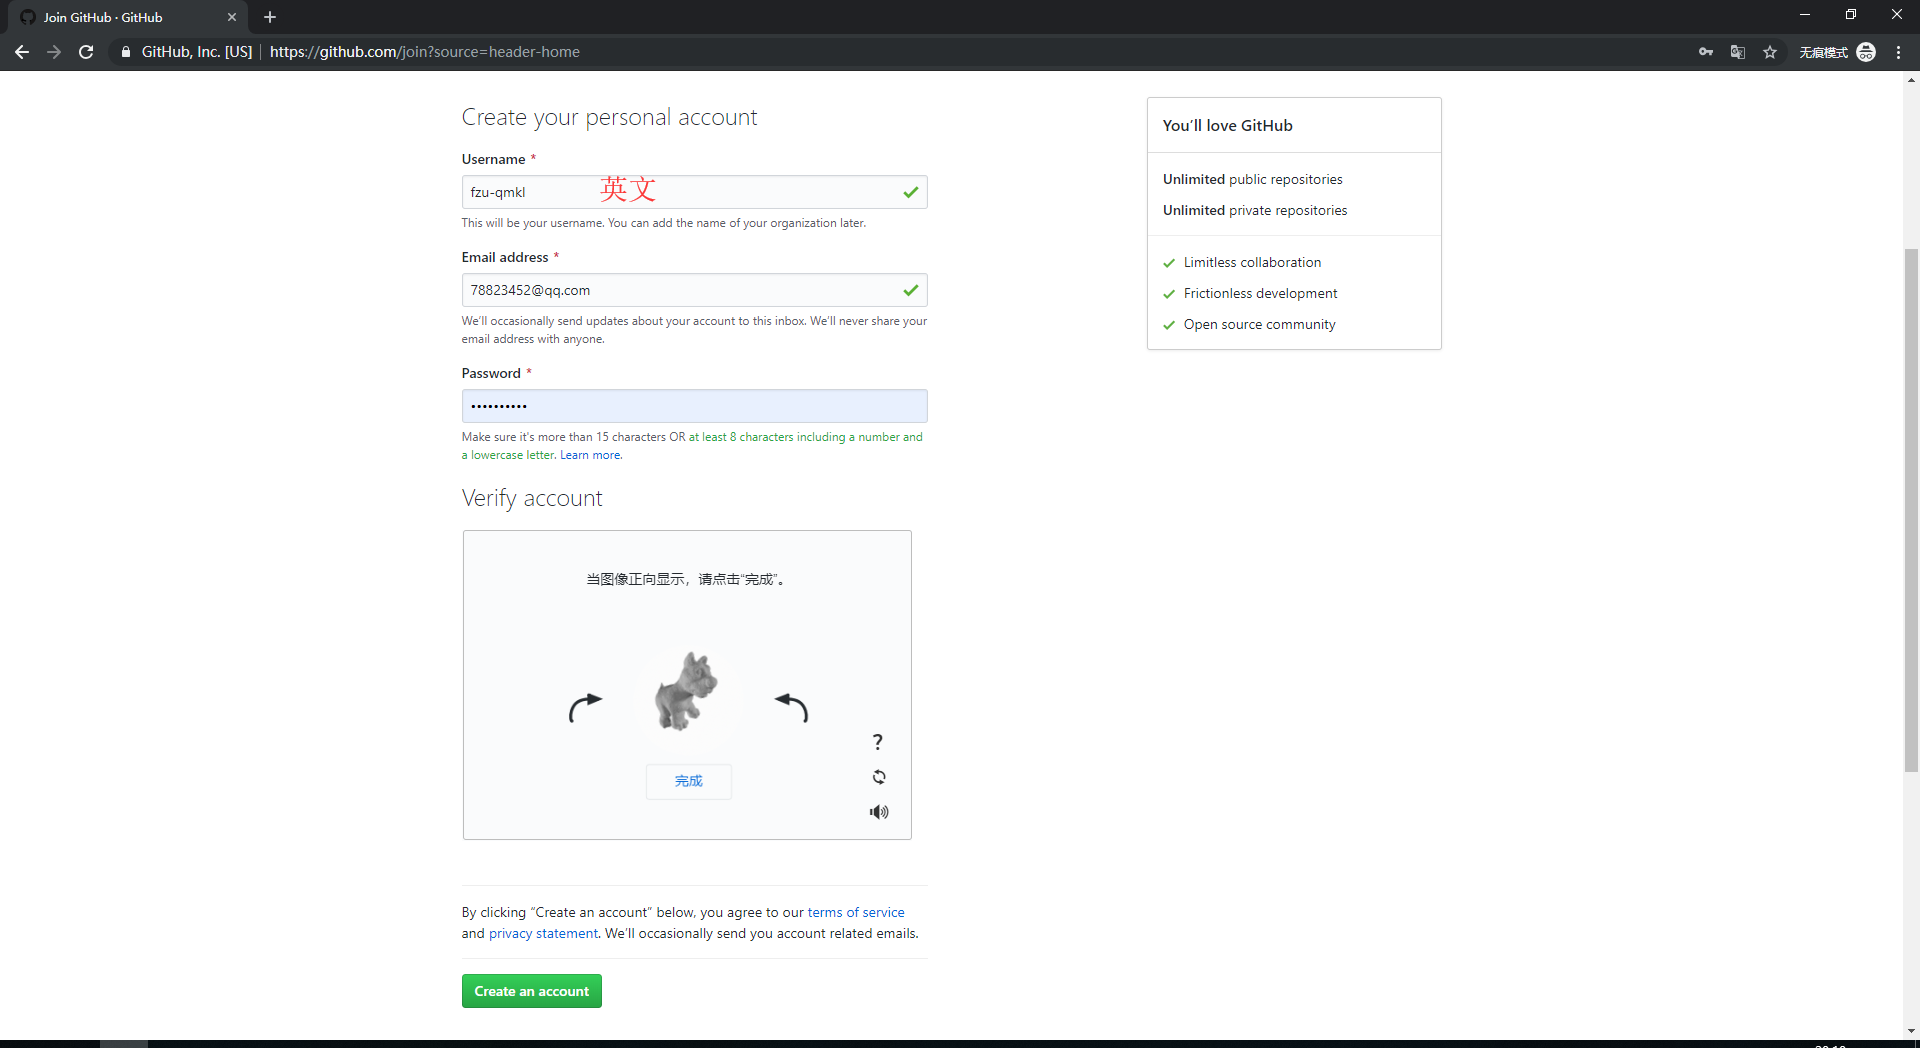Click the captcha instruction text

(687, 579)
